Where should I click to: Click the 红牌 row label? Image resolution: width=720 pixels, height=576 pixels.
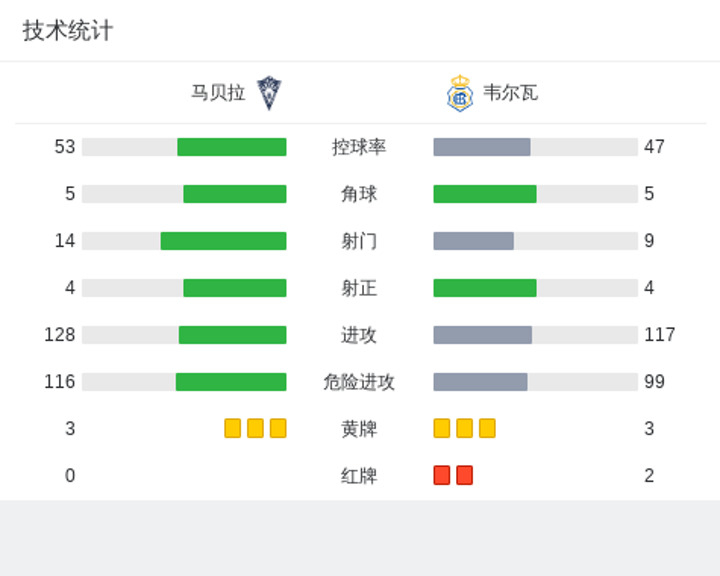[x=359, y=475]
